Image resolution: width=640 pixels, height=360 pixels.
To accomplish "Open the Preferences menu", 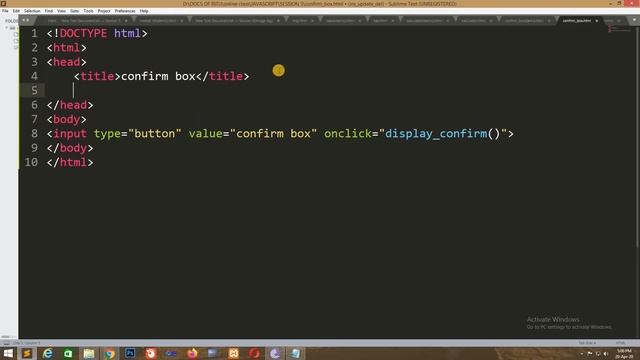I will click(x=125, y=11).
